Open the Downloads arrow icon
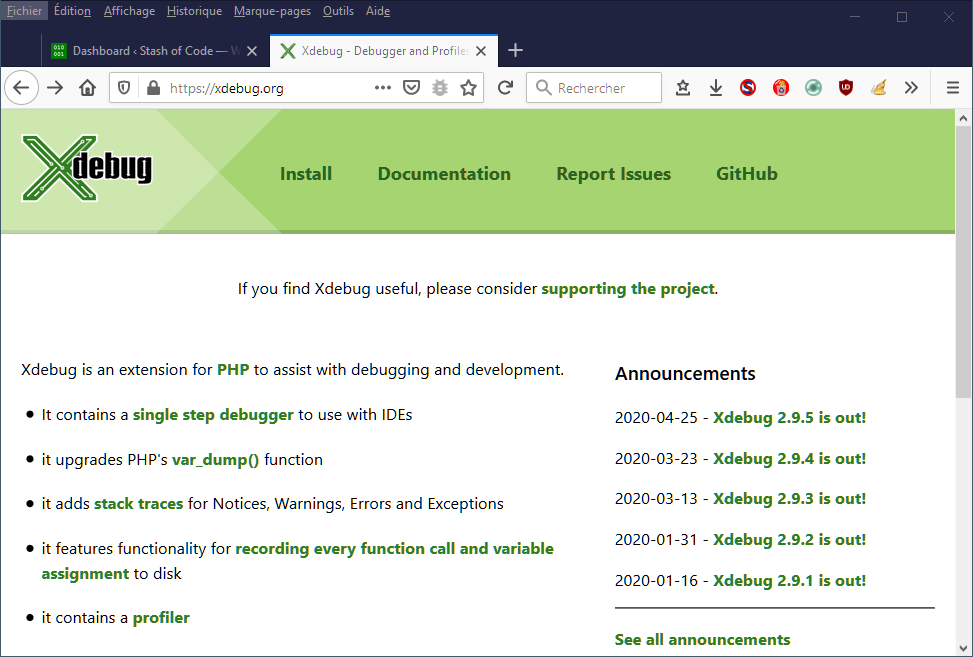Image resolution: width=973 pixels, height=657 pixels. pos(716,88)
